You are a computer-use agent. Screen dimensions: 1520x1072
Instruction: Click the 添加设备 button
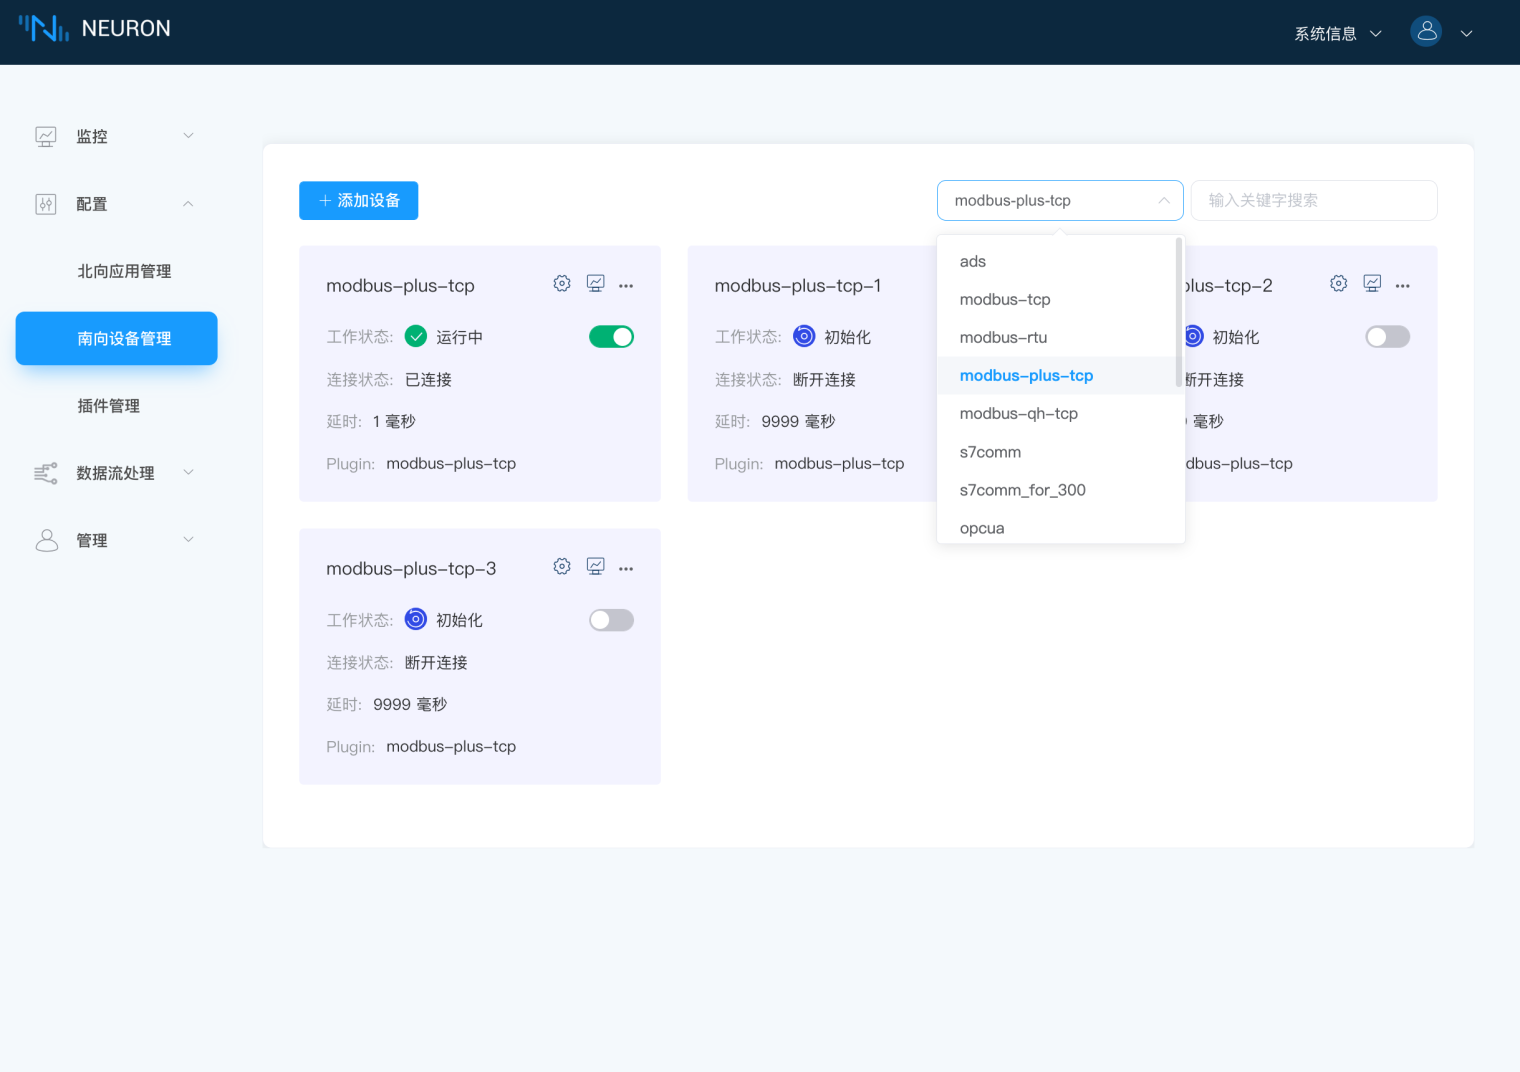(x=358, y=200)
